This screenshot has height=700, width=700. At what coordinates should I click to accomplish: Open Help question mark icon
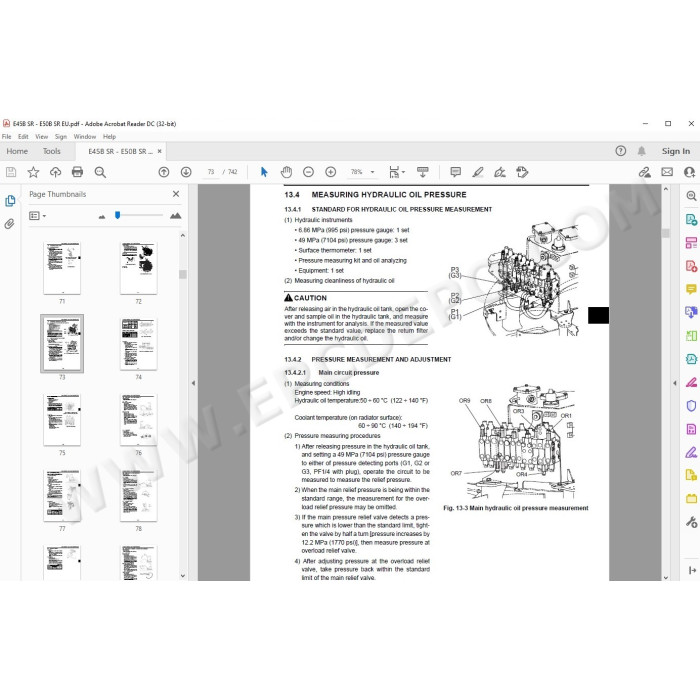tap(621, 151)
